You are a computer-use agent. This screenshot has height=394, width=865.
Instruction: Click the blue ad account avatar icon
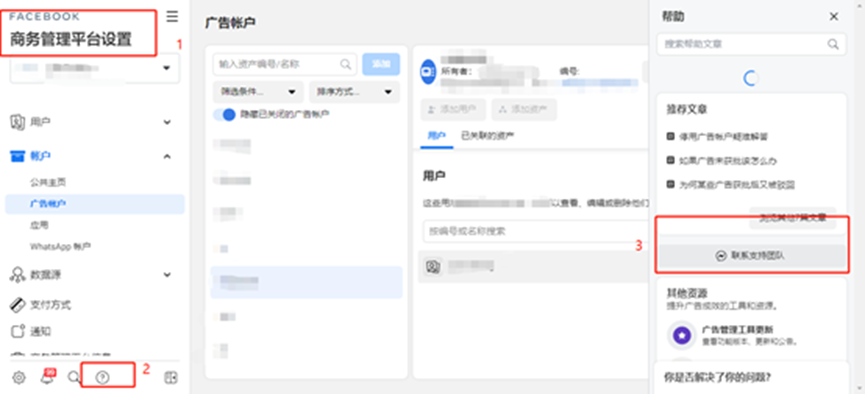point(428,72)
